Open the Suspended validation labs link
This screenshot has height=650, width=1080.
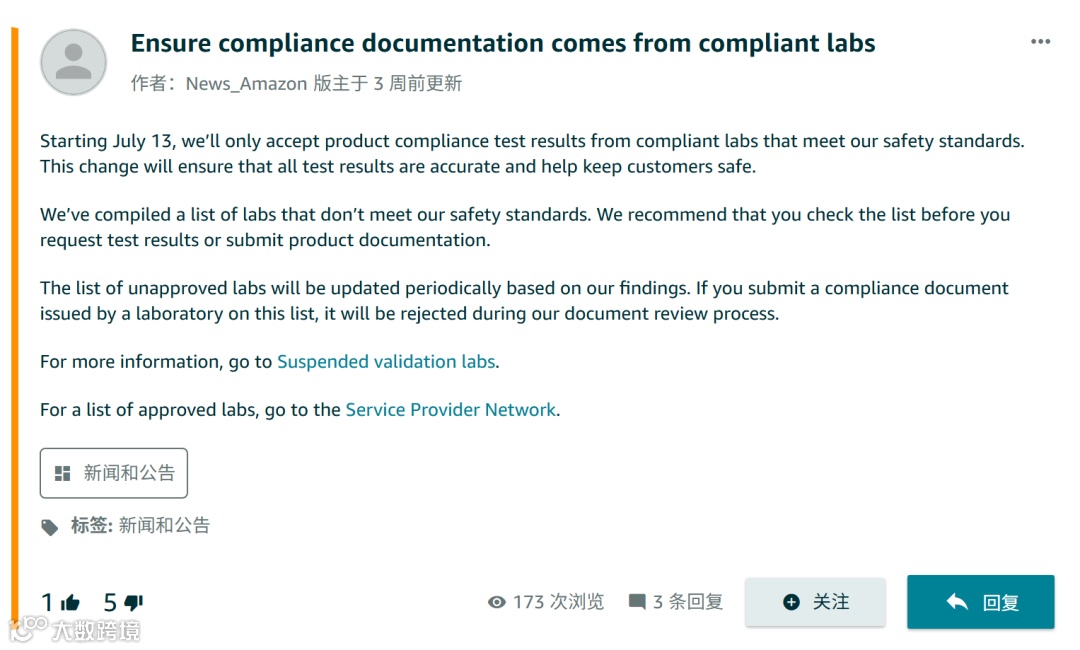click(386, 362)
